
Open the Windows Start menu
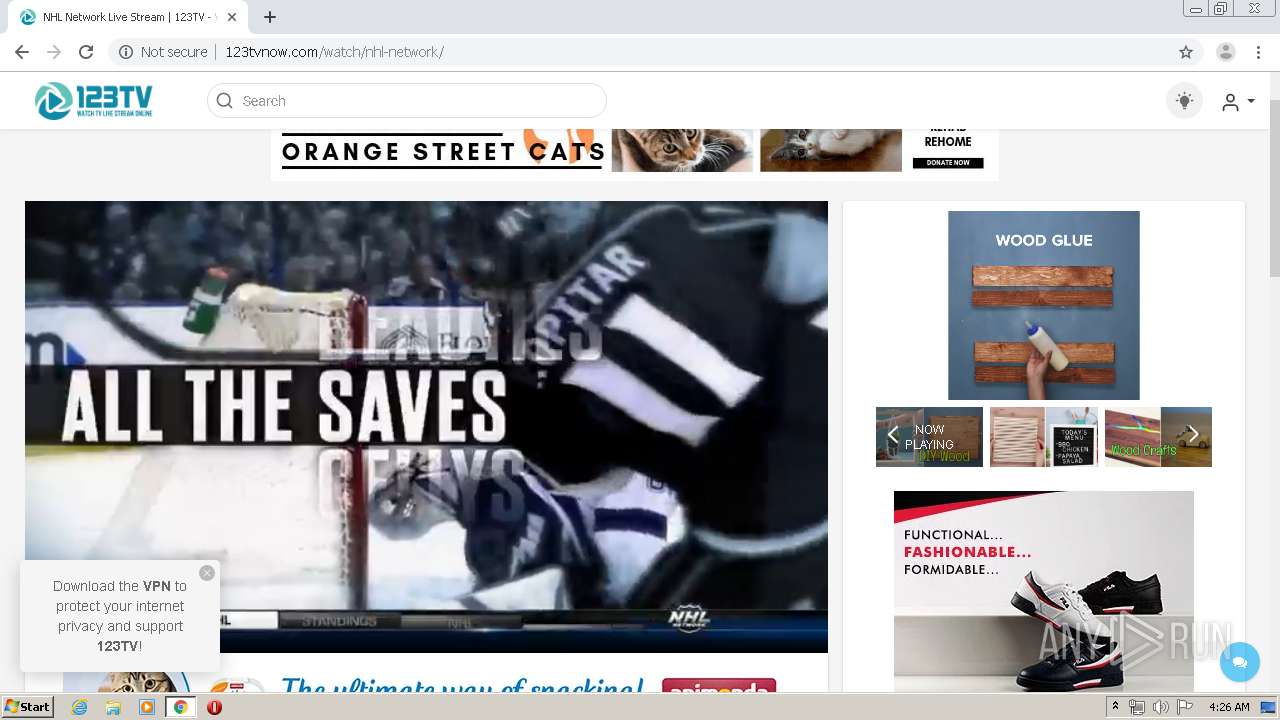pos(27,707)
